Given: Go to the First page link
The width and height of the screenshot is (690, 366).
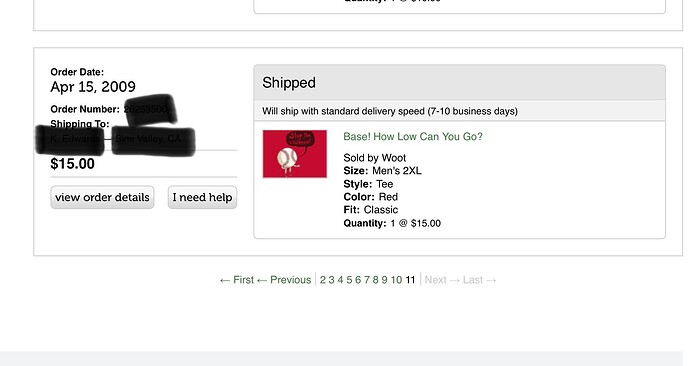Looking at the screenshot, I should click(237, 280).
